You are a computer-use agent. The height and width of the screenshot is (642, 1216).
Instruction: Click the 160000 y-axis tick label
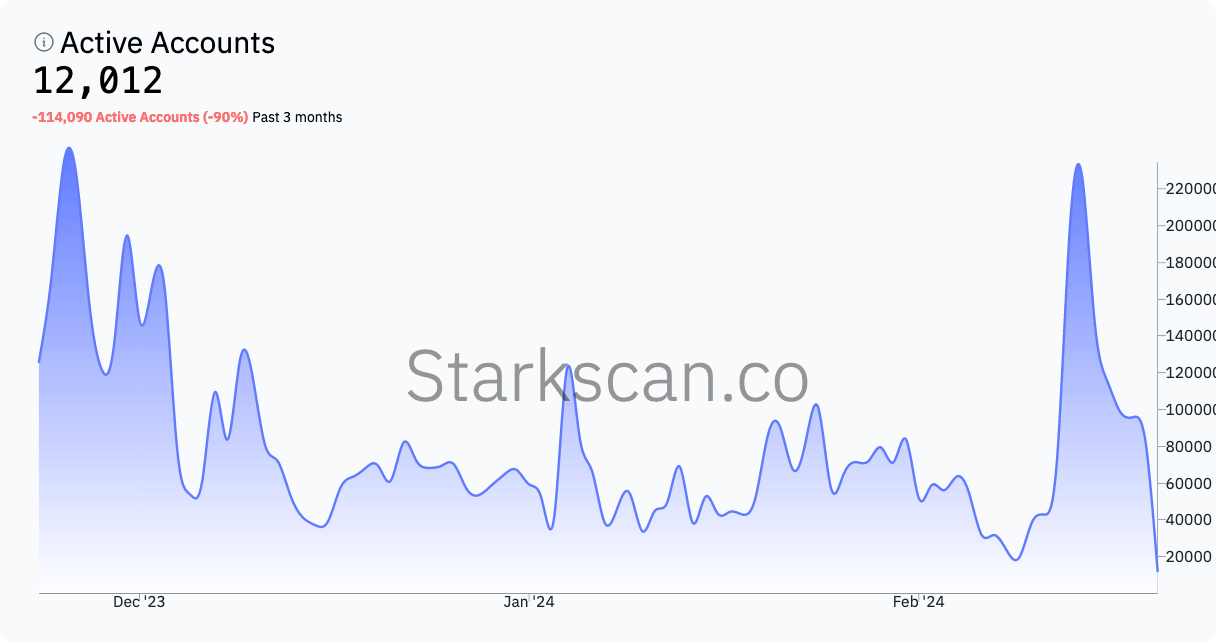(x=1190, y=300)
